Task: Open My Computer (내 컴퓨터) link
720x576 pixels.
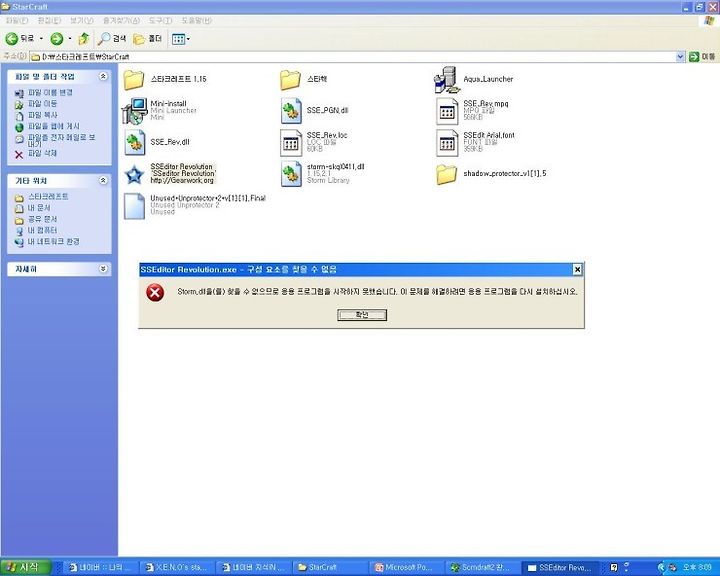Action: click(42, 230)
